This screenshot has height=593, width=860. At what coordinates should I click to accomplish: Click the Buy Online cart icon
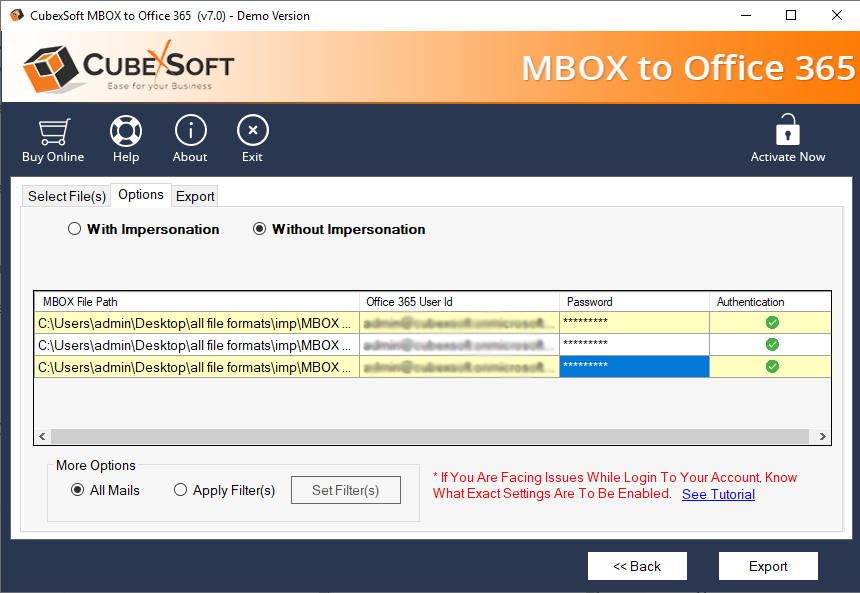53,131
